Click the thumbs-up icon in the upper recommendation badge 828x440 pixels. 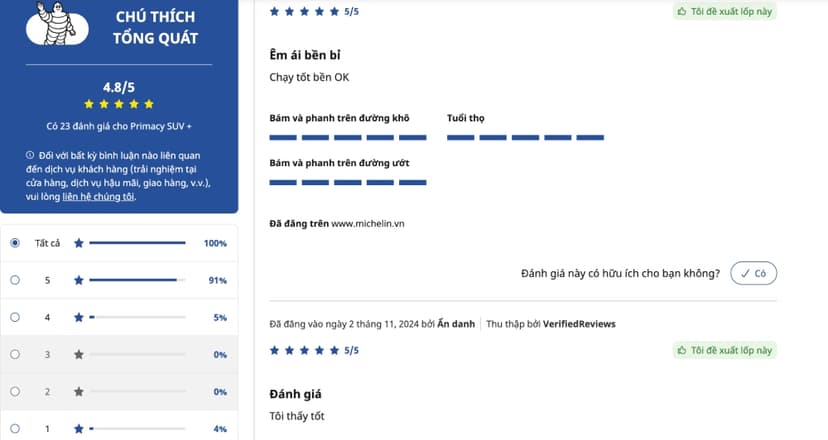coord(682,11)
